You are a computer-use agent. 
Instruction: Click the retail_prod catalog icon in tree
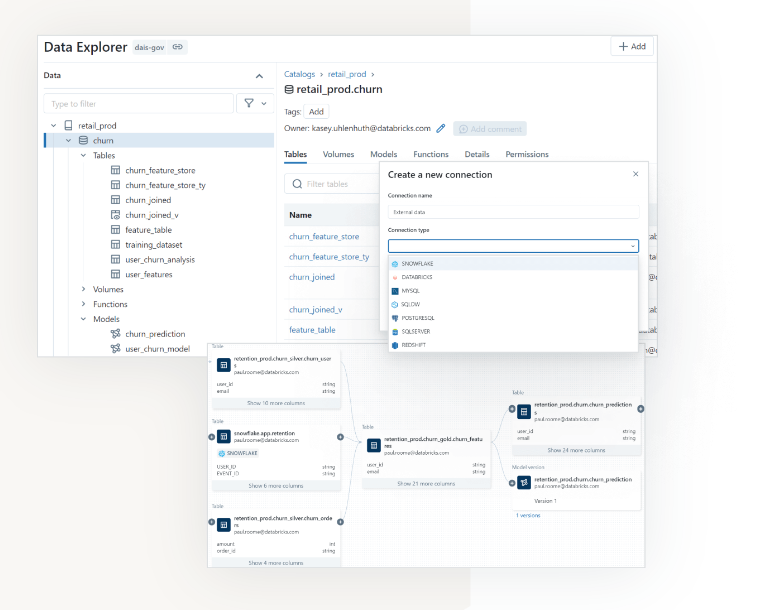(68, 126)
